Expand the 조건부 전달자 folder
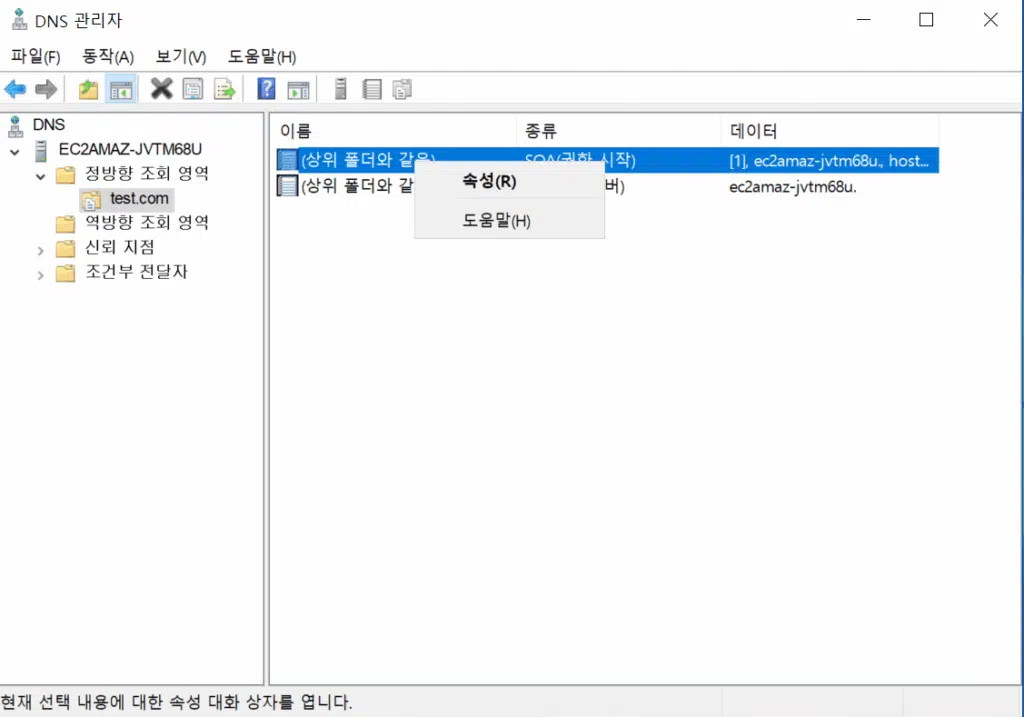1024x717 pixels. (x=41, y=274)
